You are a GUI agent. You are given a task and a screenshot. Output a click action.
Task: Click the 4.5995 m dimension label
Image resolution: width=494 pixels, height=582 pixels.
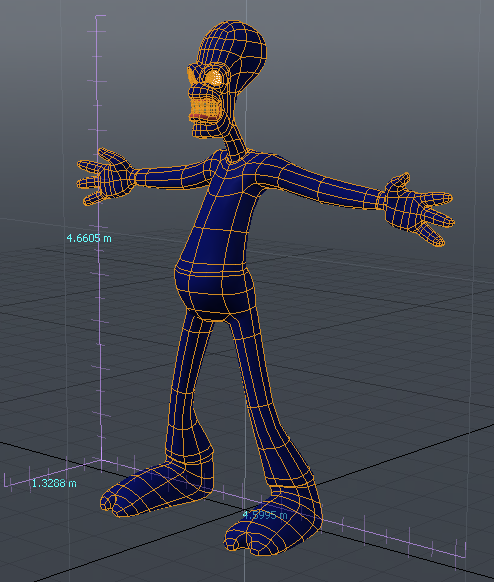click(265, 515)
